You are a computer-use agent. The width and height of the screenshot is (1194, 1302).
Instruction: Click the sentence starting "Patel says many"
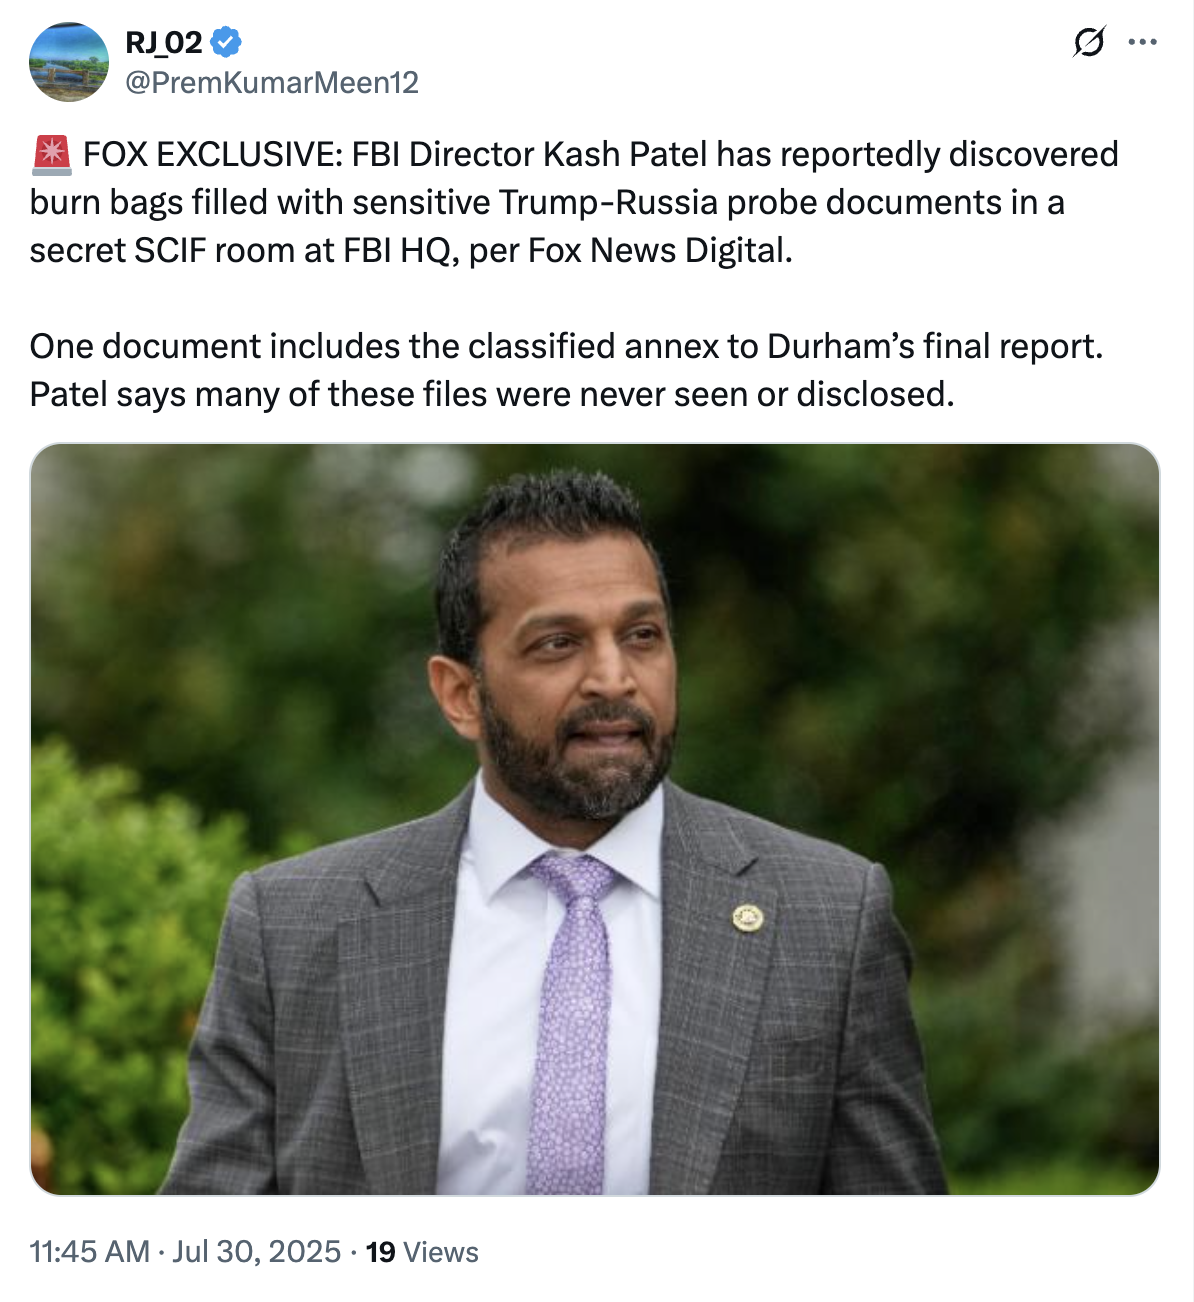[x=492, y=395]
